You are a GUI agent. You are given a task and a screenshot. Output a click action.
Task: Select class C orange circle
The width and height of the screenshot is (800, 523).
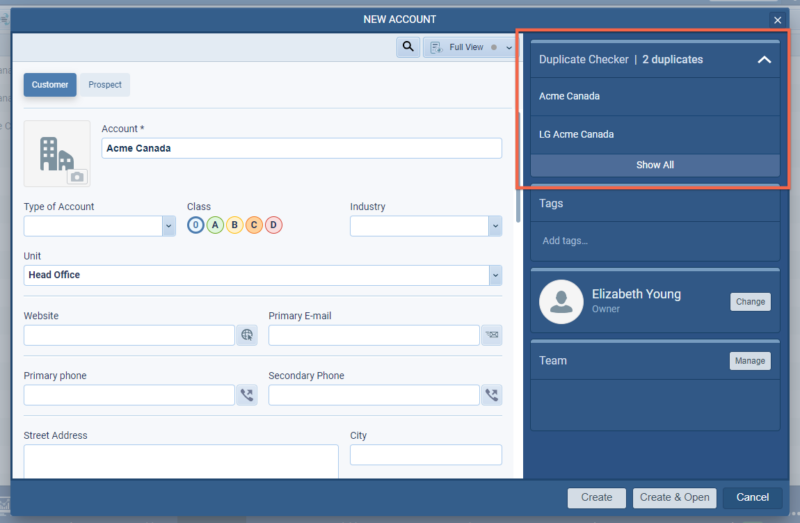[254, 225]
